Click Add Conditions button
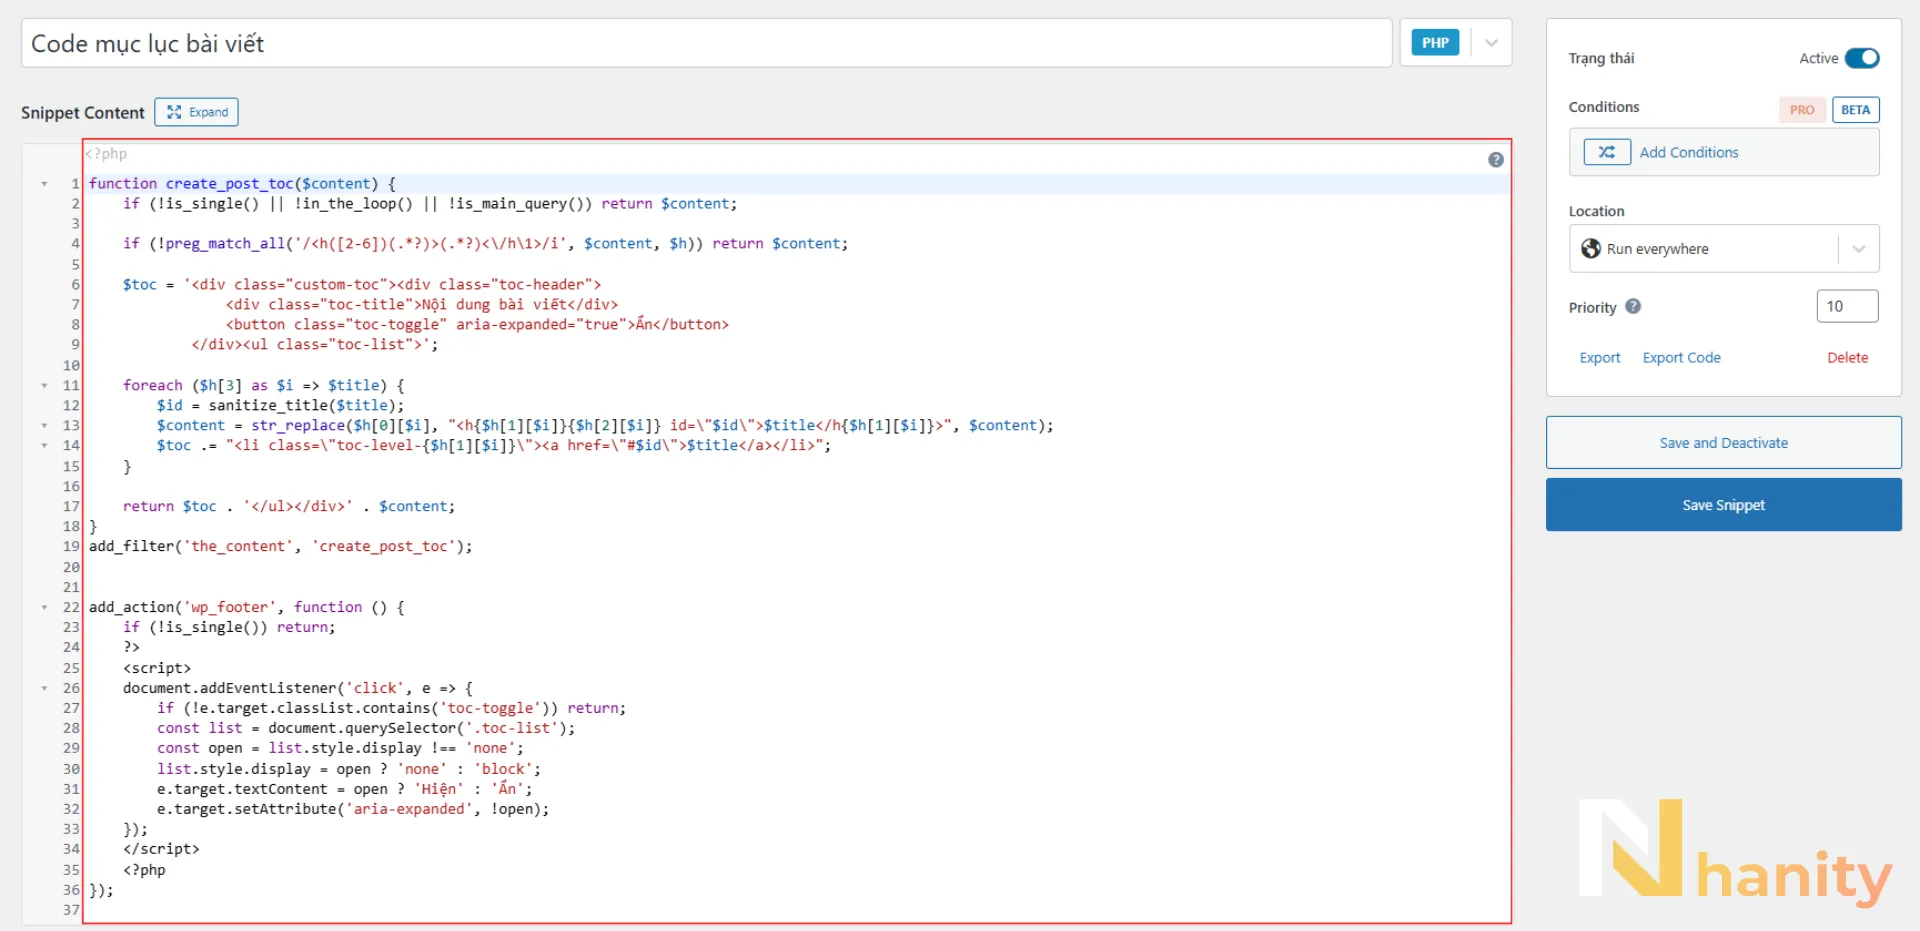 point(1724,152)
